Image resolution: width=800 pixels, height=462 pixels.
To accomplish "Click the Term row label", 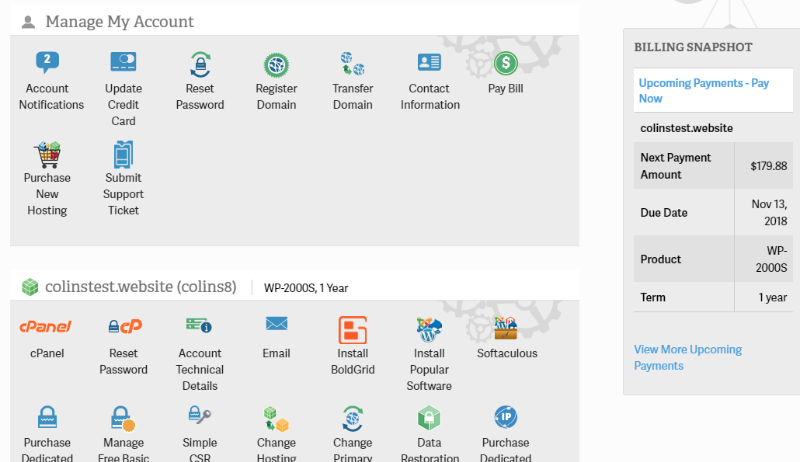I will [x=653, y=297].
